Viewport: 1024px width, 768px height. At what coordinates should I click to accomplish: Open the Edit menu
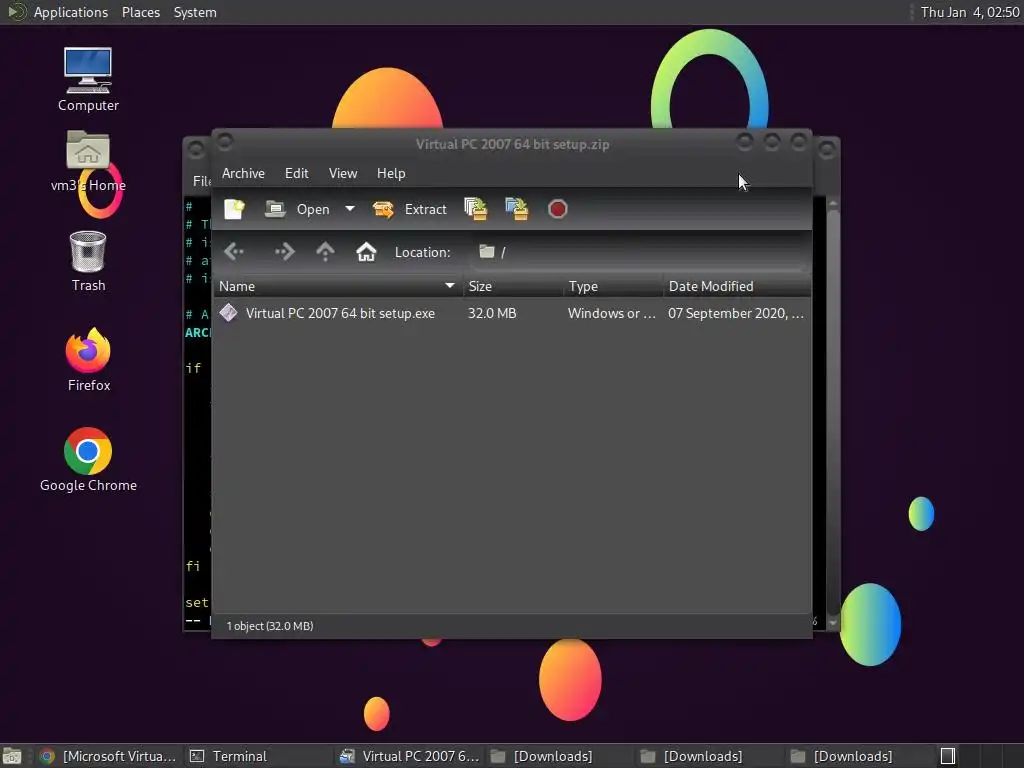[296, 173]
